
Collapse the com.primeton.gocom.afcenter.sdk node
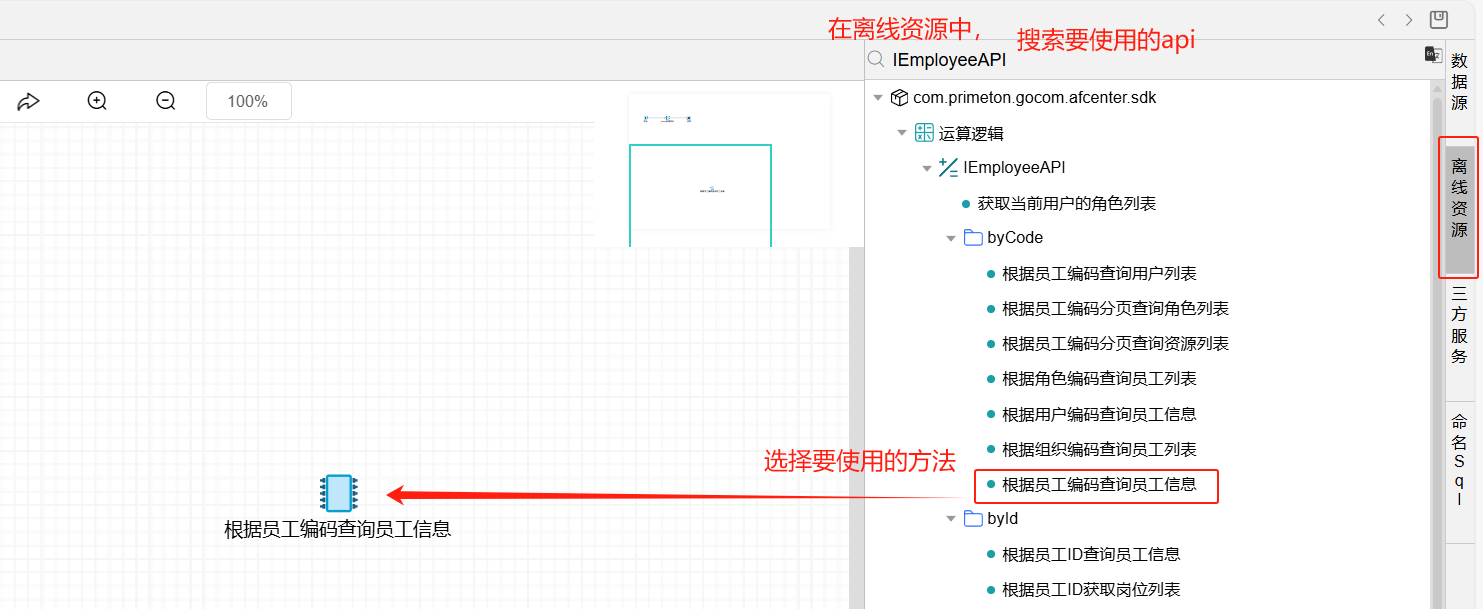[878, 98]
